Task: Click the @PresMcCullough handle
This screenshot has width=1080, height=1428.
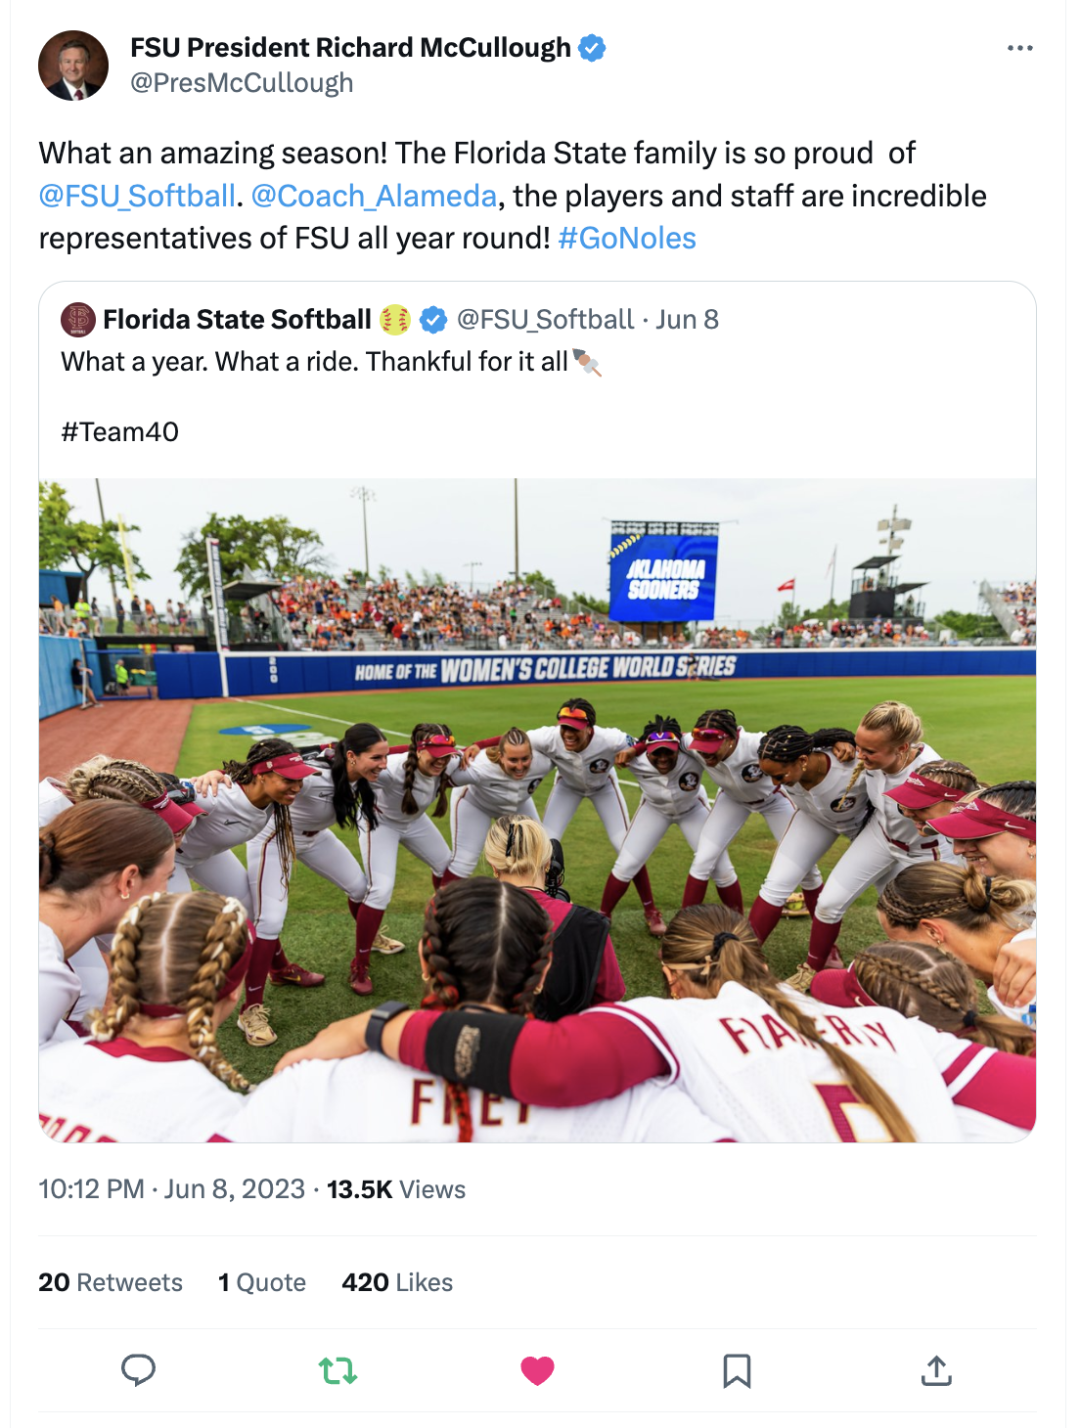Action: point(242,83)
